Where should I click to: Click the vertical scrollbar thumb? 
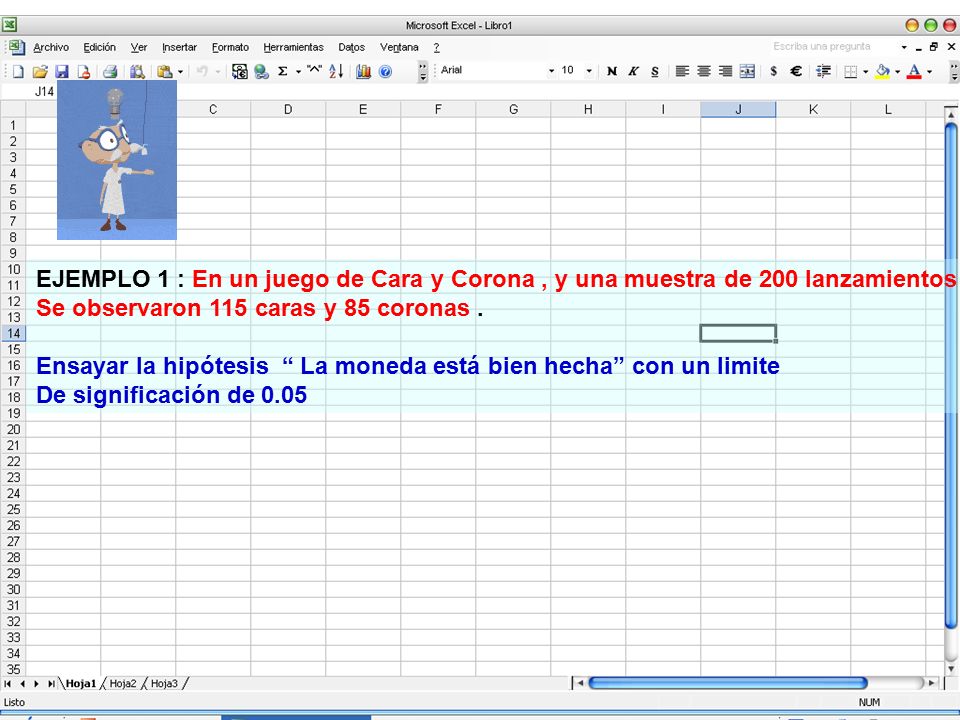[x=951, y=377]
